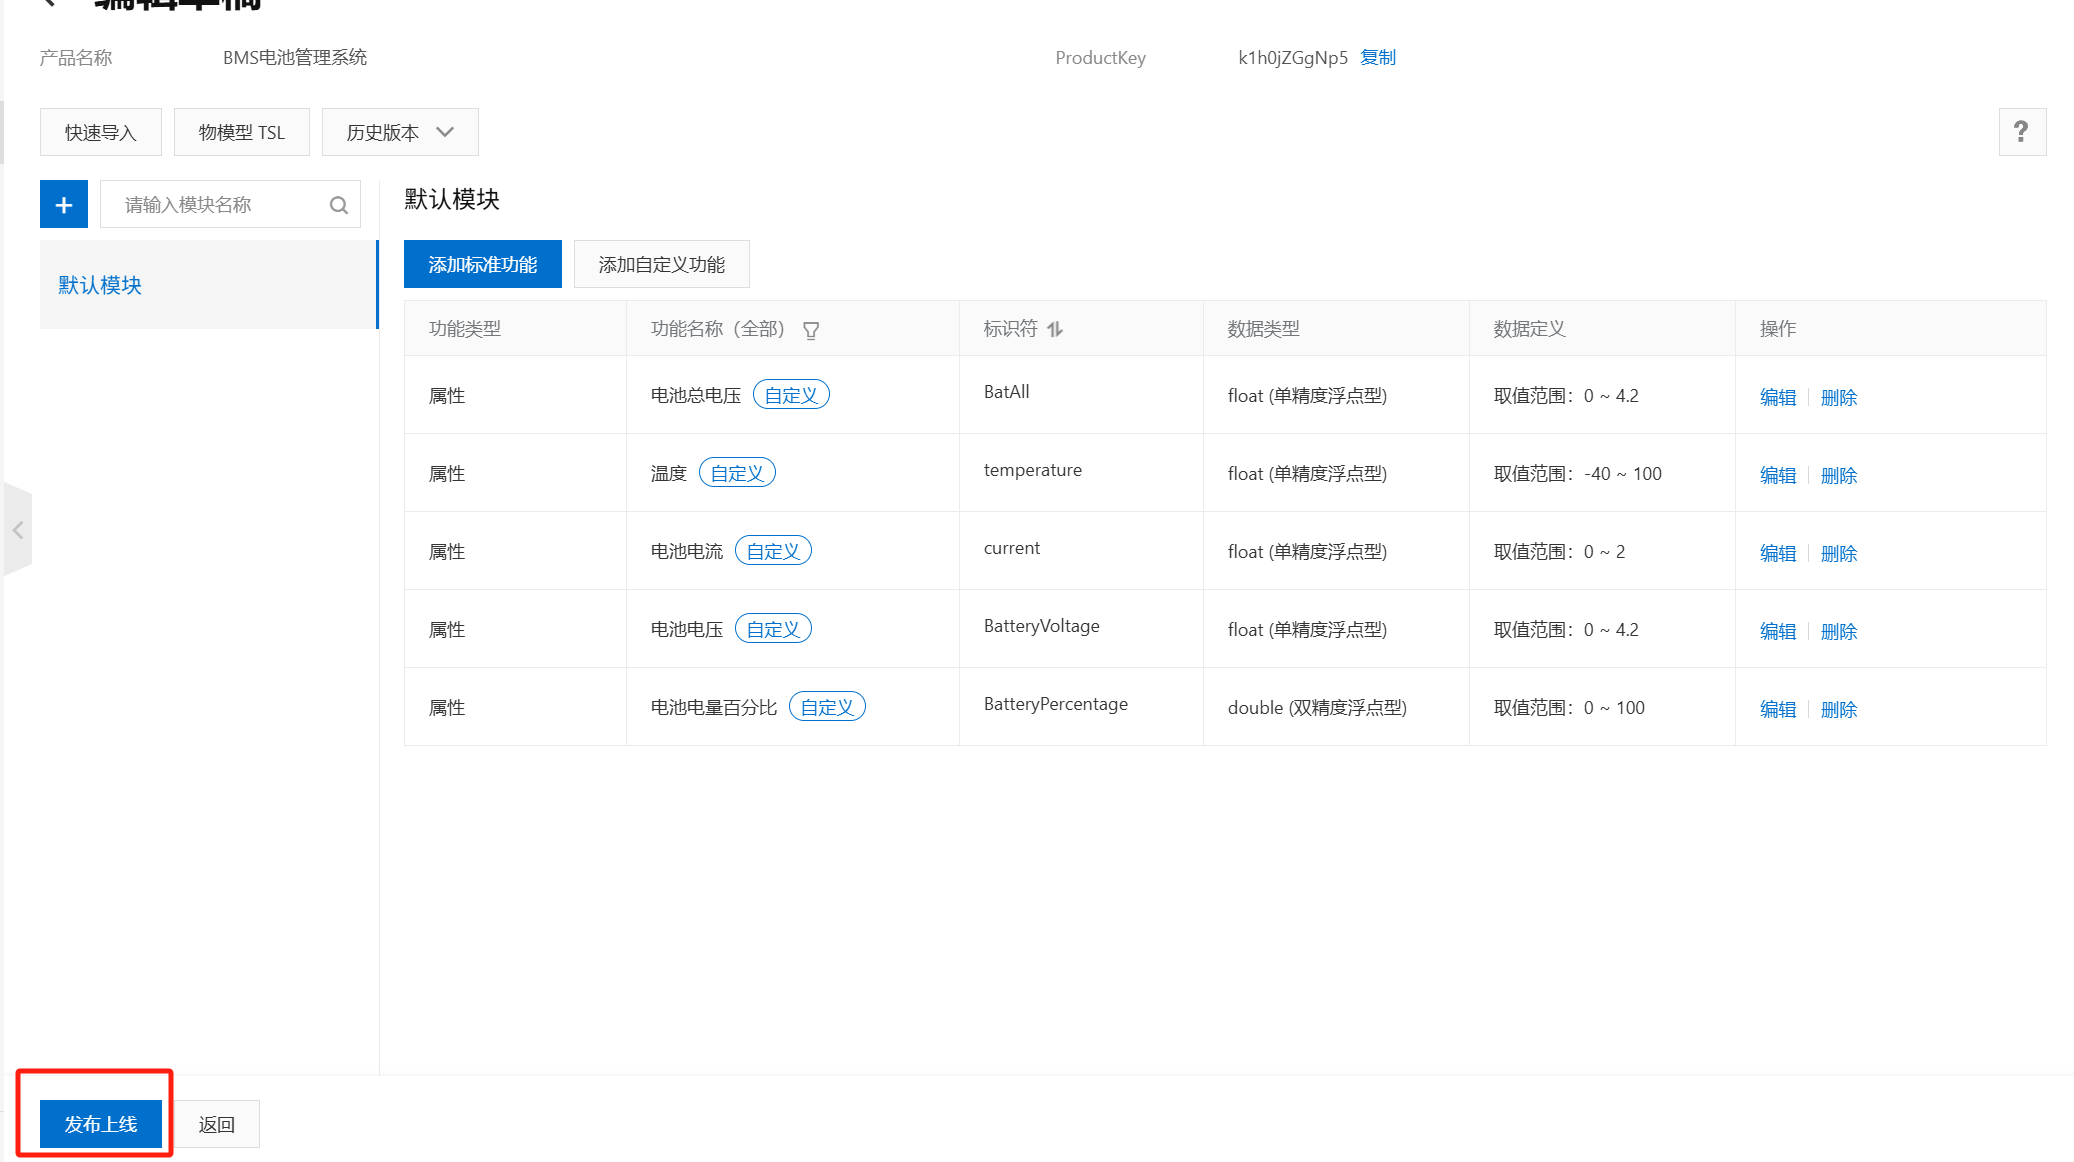This screenshot has width=2074, height=1162.
Task: Click 发布上线 publish button
Action: [x=100, y=1124]
